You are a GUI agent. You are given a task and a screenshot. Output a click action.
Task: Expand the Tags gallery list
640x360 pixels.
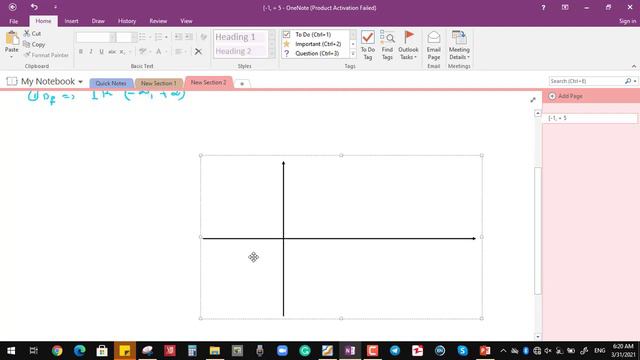(353, 53)
